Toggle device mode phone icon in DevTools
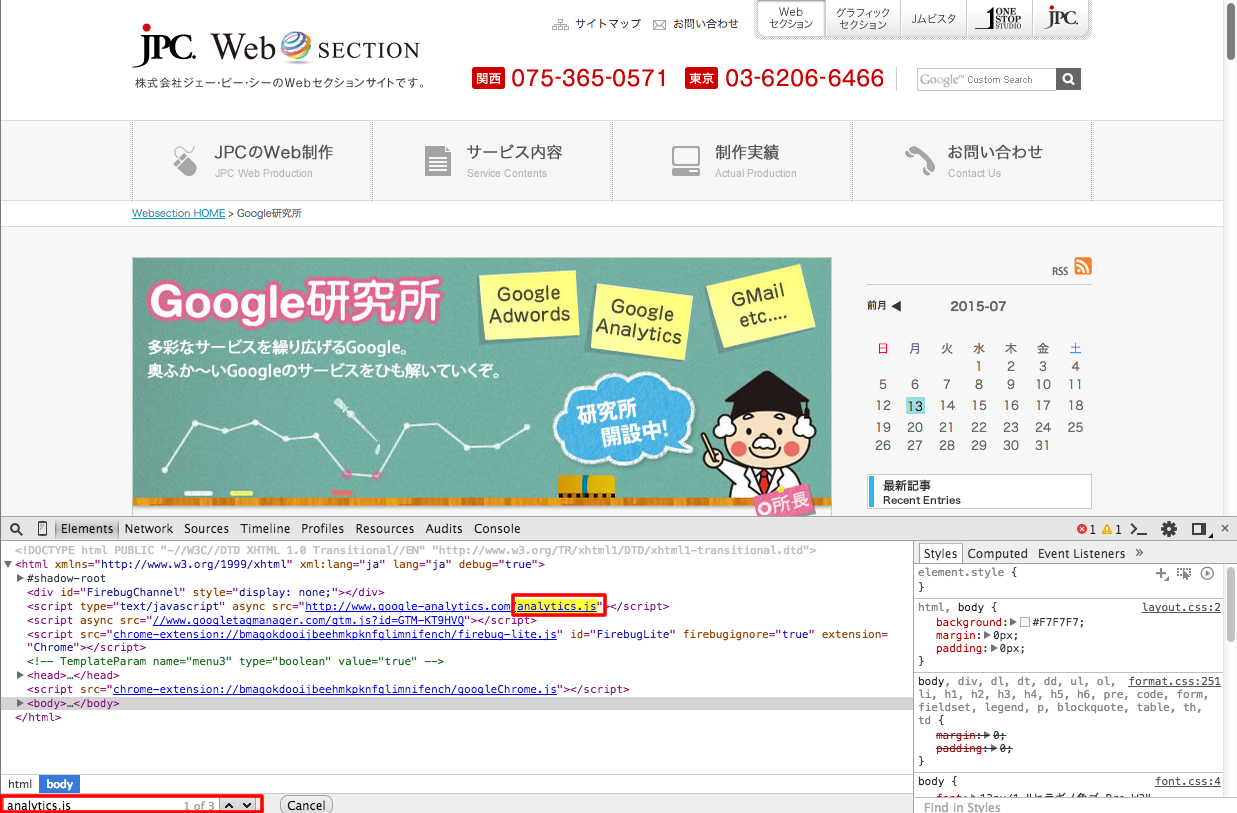1237x813 pixels. pyautogui.click(x=42, y=529)
